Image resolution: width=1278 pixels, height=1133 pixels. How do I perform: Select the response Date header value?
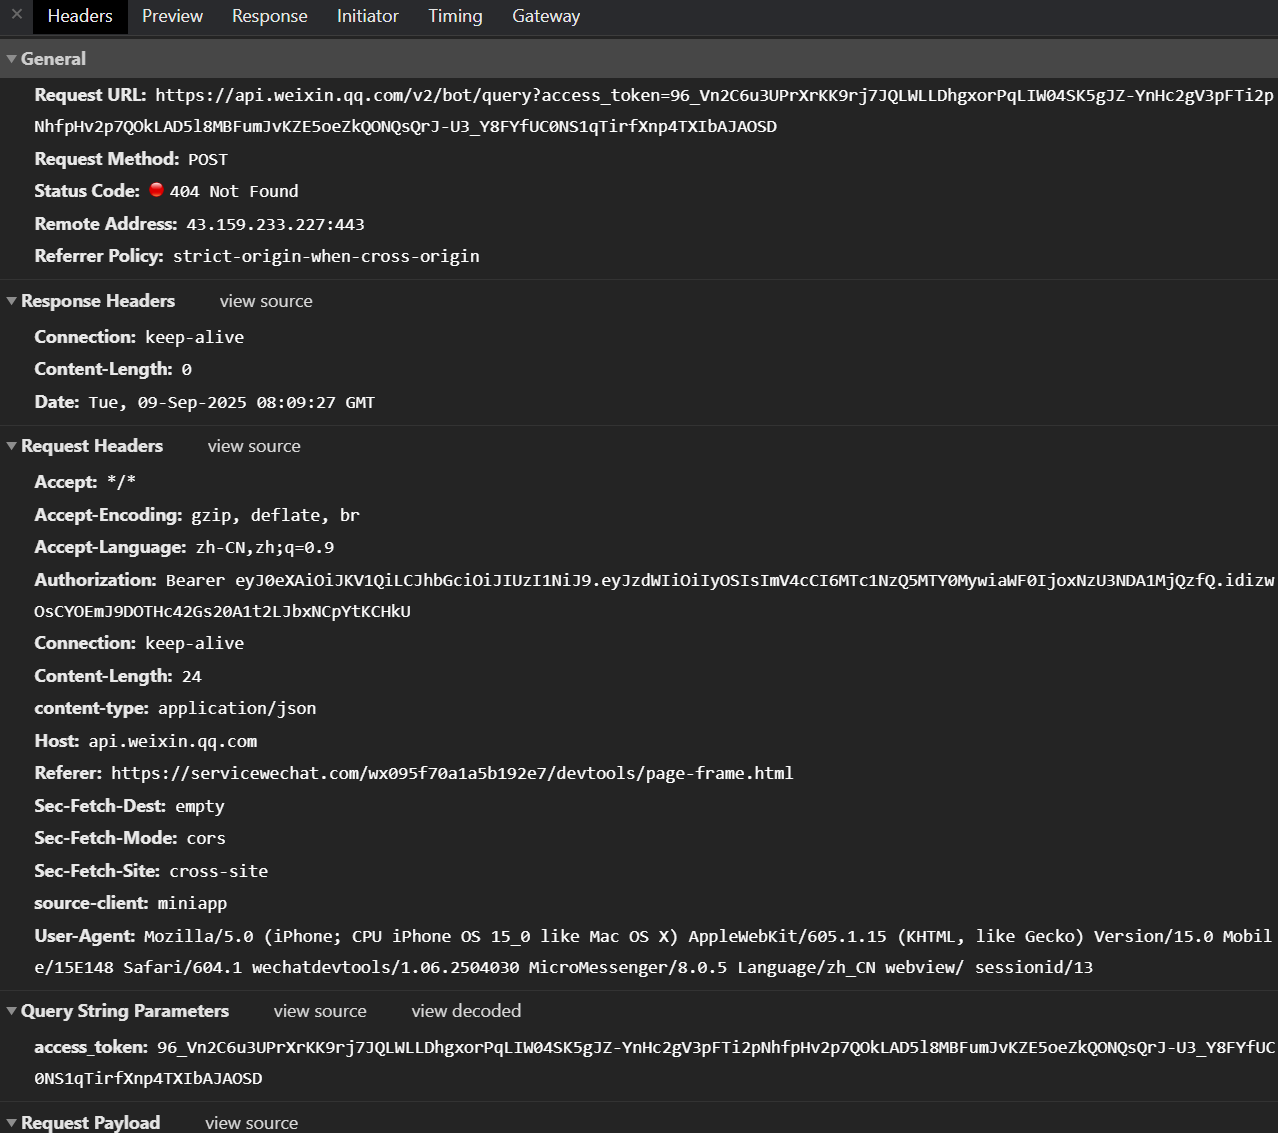[x=232, y=403]
